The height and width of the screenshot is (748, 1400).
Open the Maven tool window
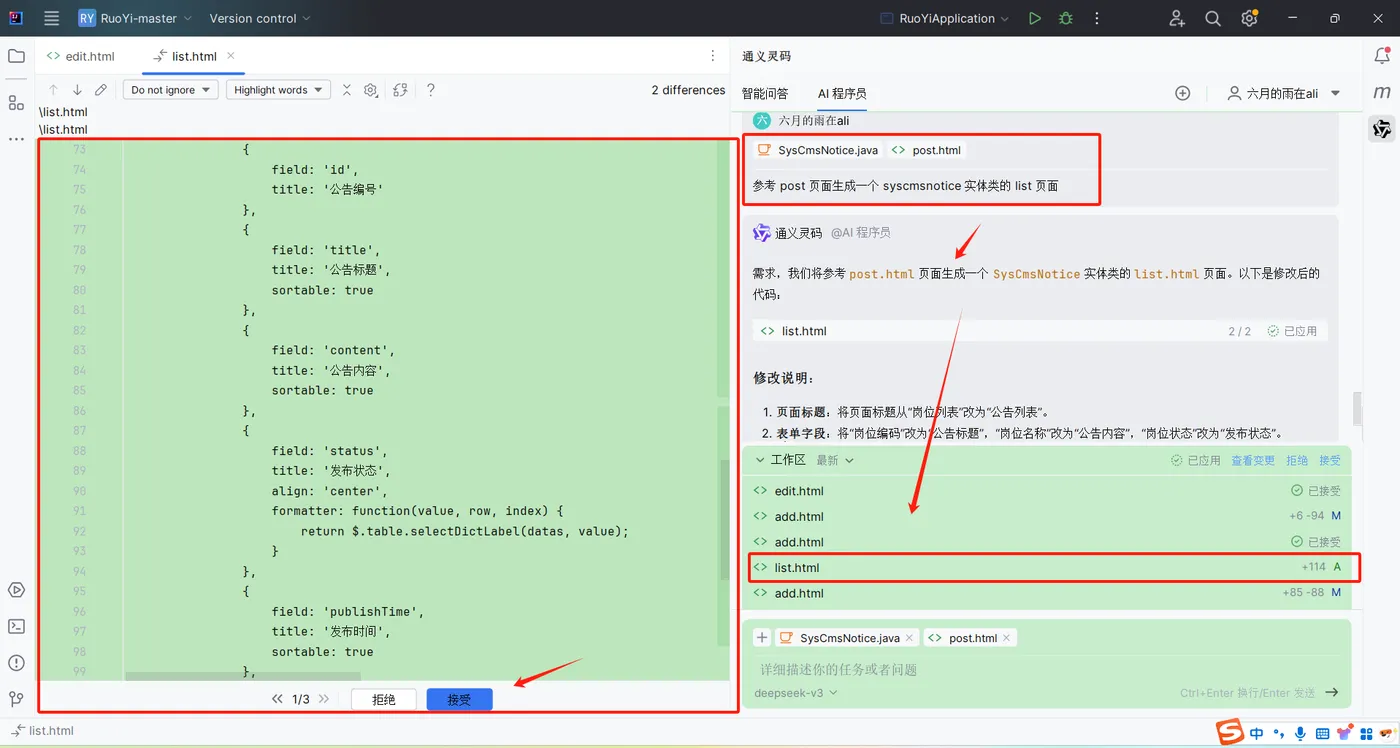click(1382, 92)
